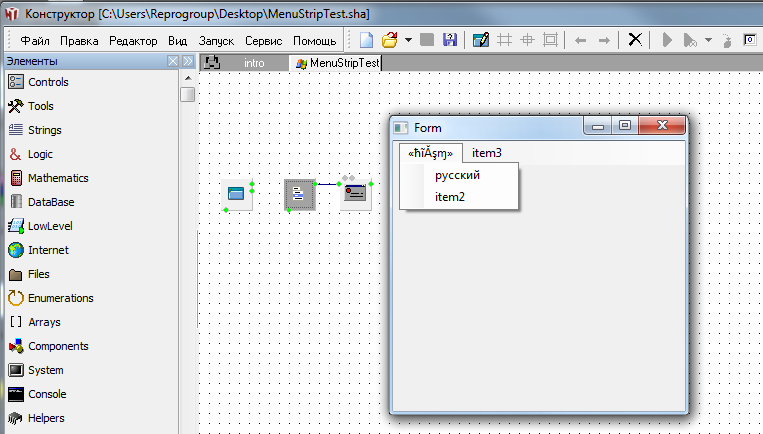Choose the русский menu entry in Form
This screenshot has width=763, height=434.
click(x=457, y=175)
